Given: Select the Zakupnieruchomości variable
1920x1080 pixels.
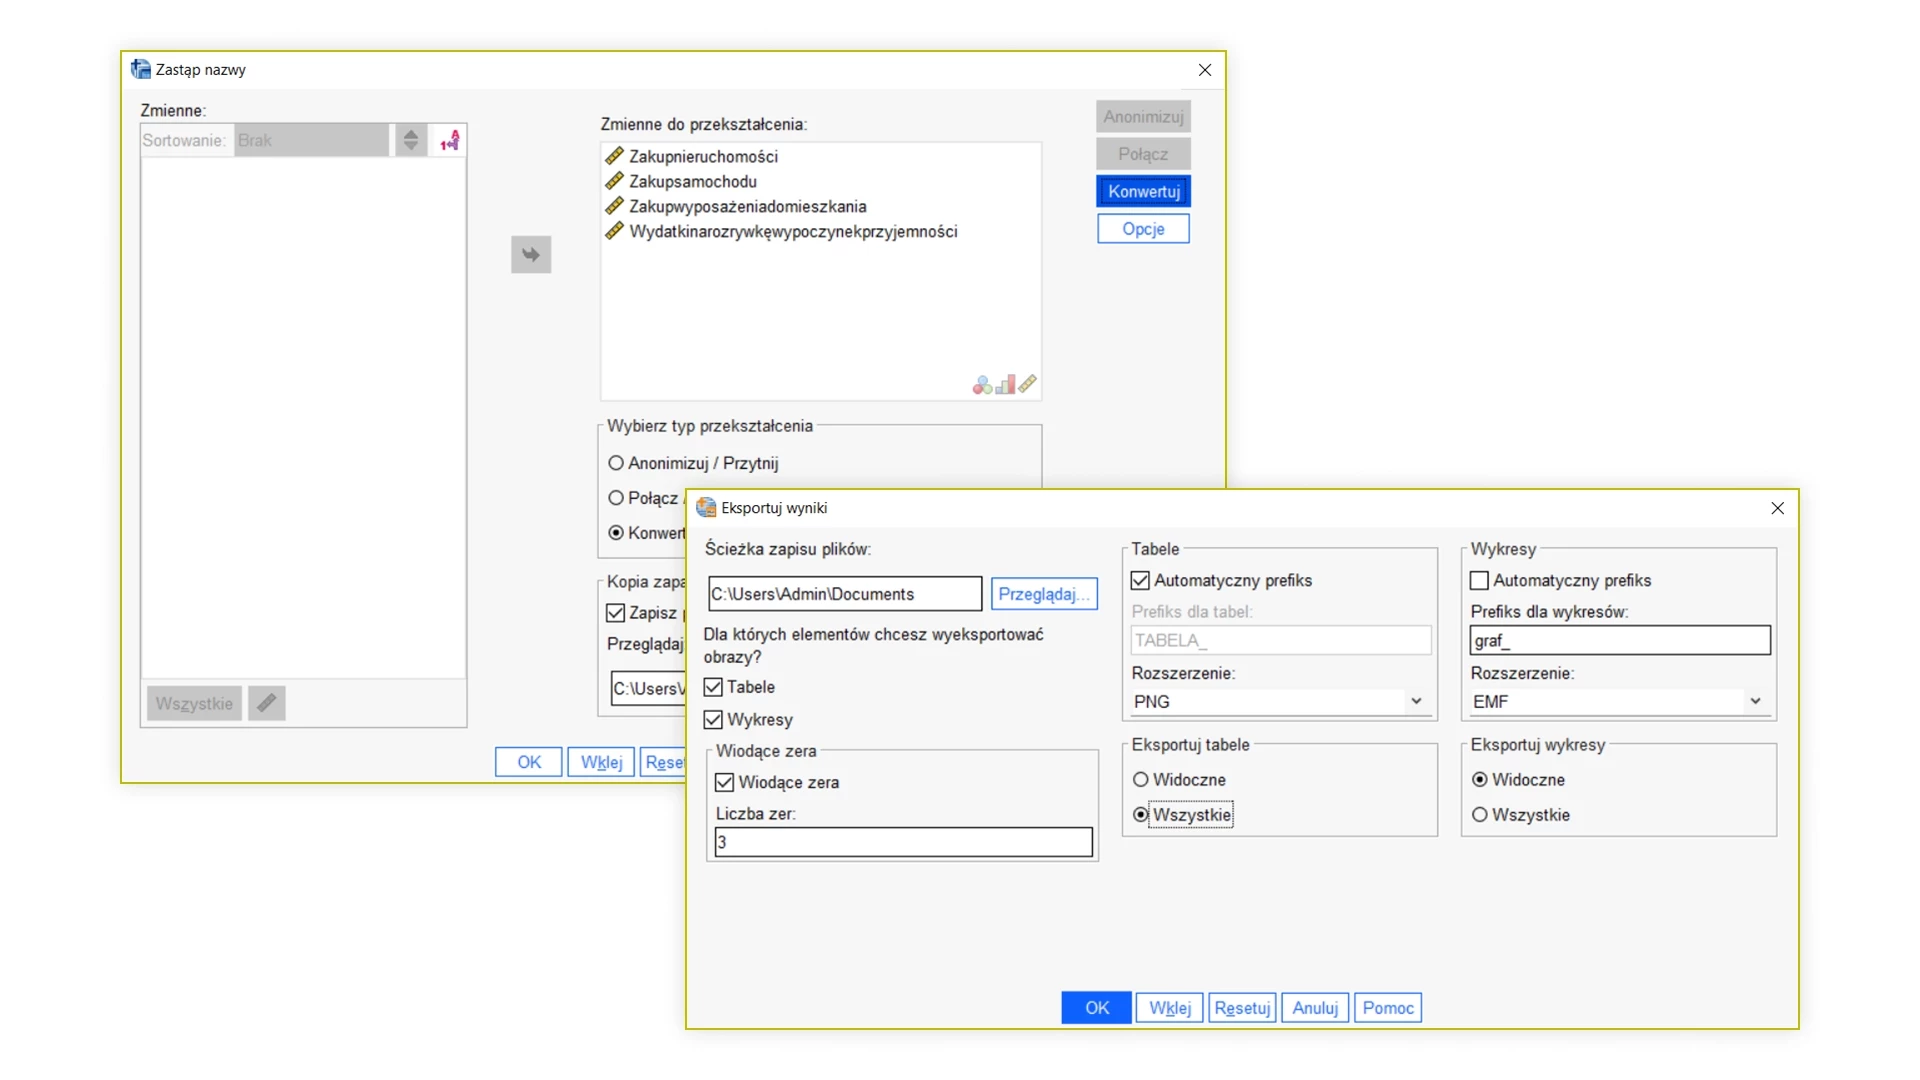Looking at the screenshot, I should pos(702,156).
